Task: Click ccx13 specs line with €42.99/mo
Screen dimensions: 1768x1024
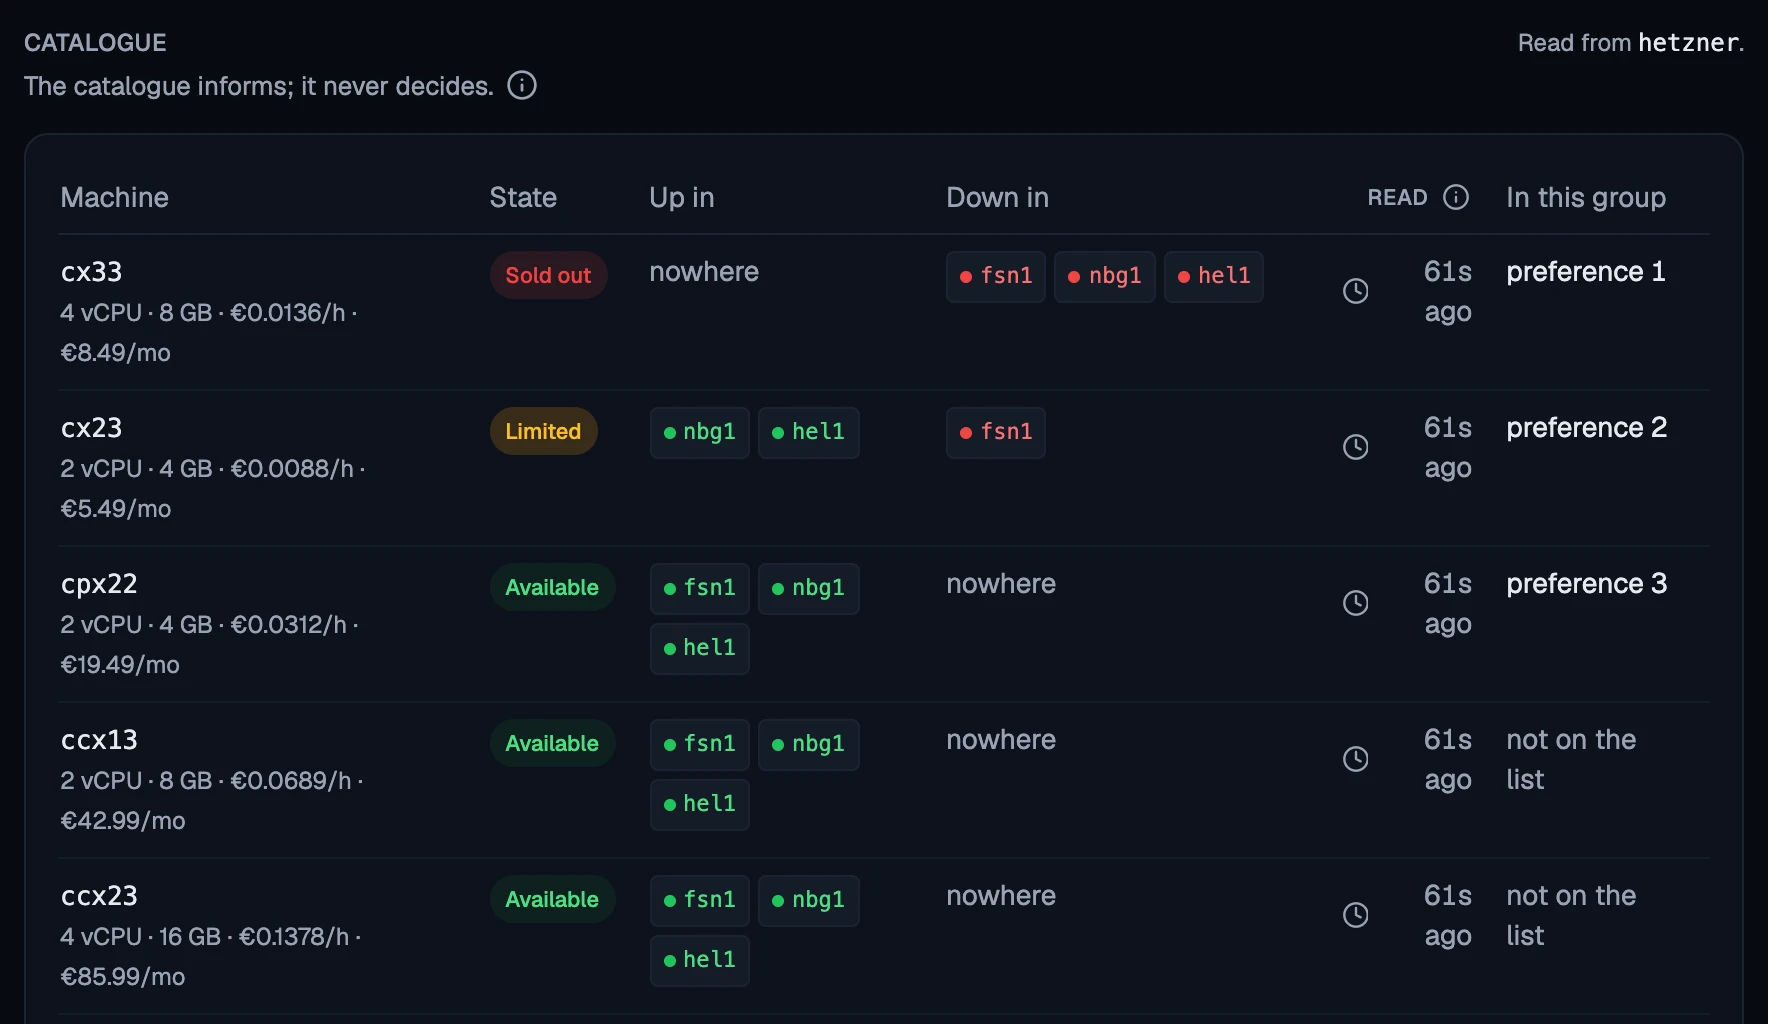Action: point(212,801)
